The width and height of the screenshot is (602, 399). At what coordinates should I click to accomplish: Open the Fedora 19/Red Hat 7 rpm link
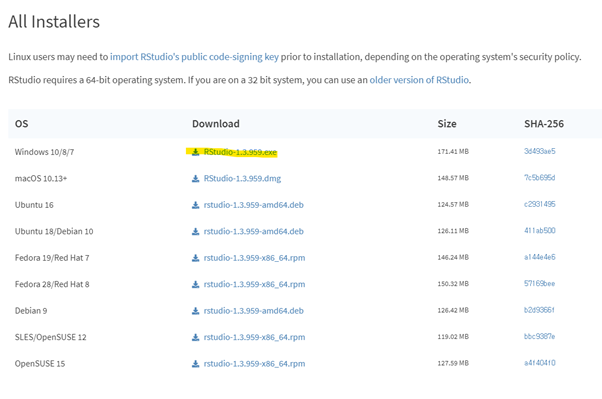coord(254,258)
